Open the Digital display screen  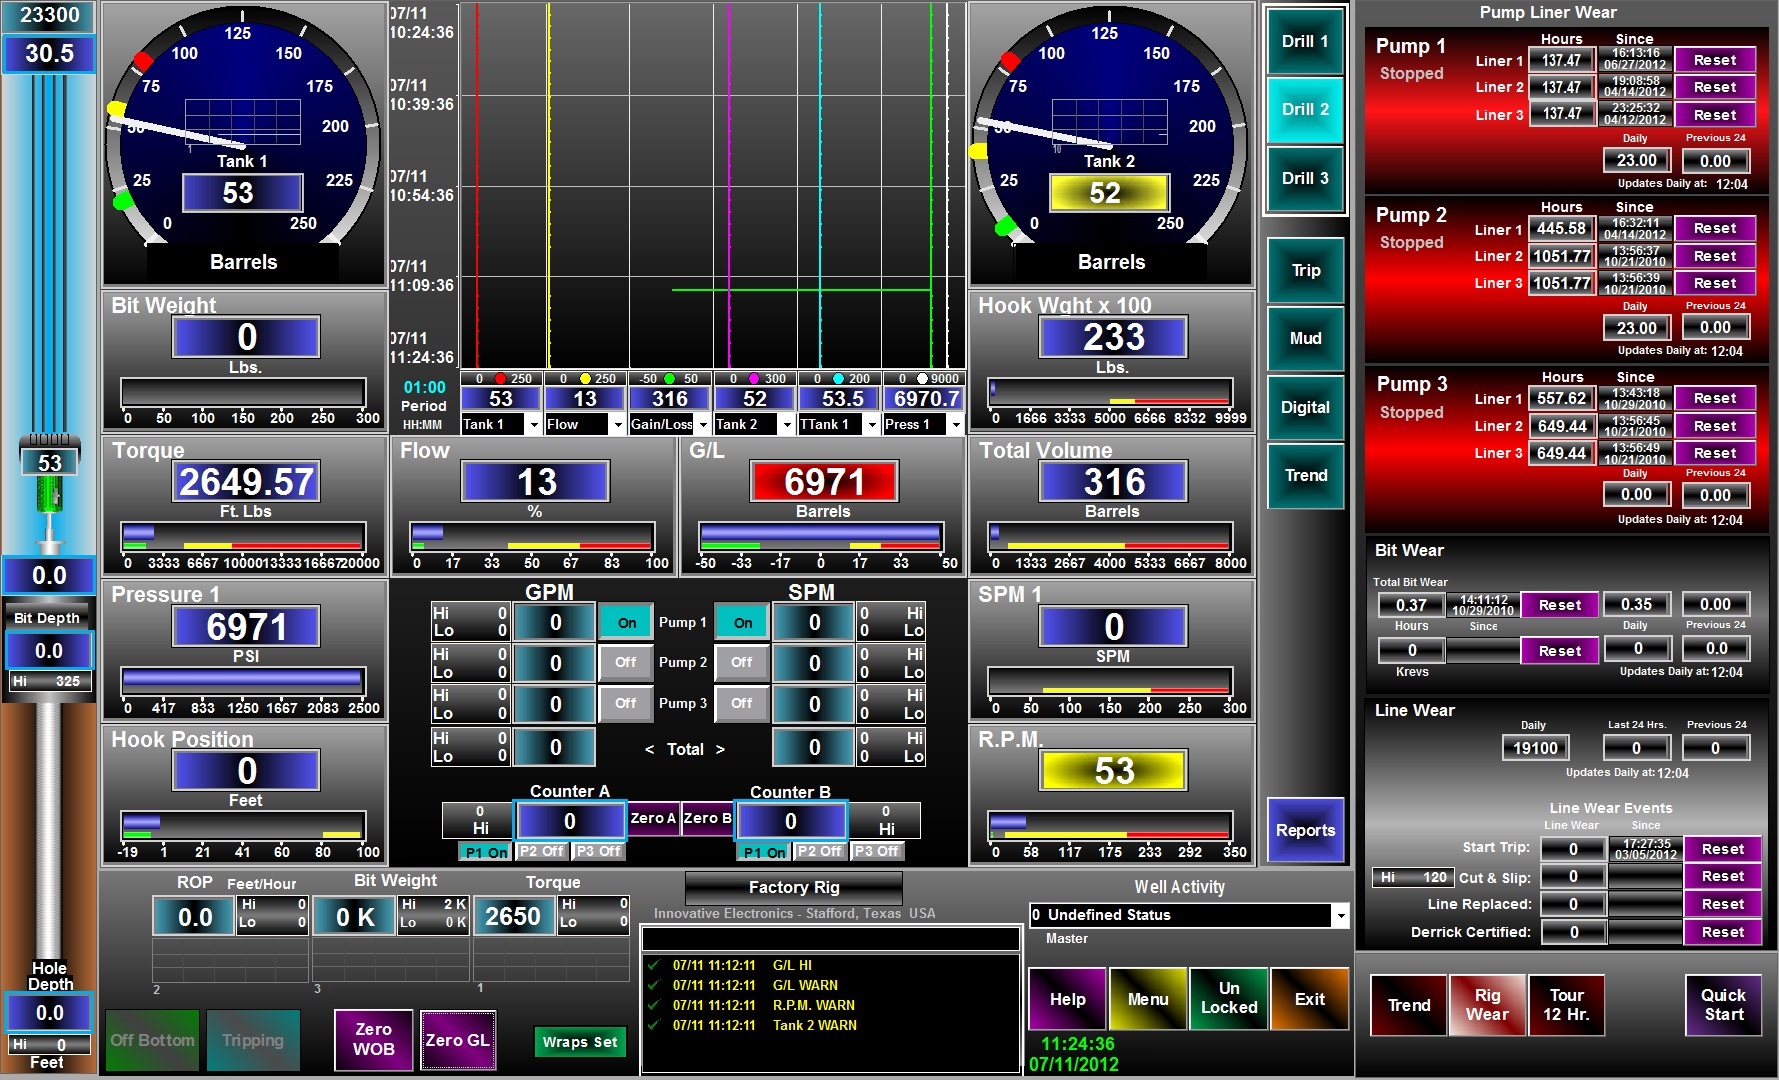click(1304, 407)
